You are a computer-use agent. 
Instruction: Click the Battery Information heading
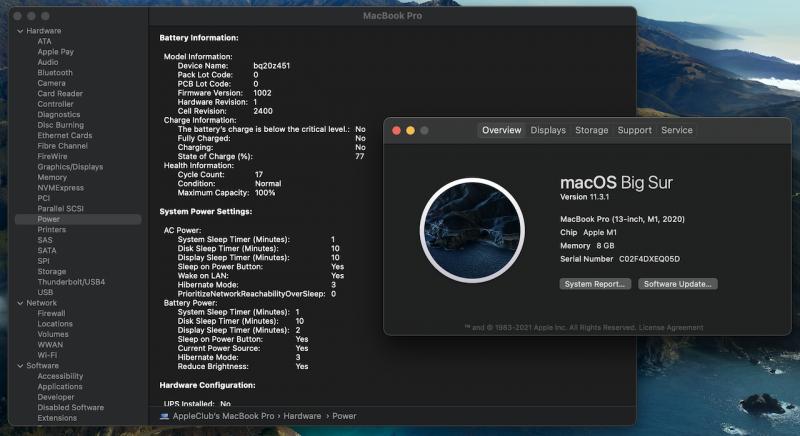pyautogui.click(x=199, y=38)
